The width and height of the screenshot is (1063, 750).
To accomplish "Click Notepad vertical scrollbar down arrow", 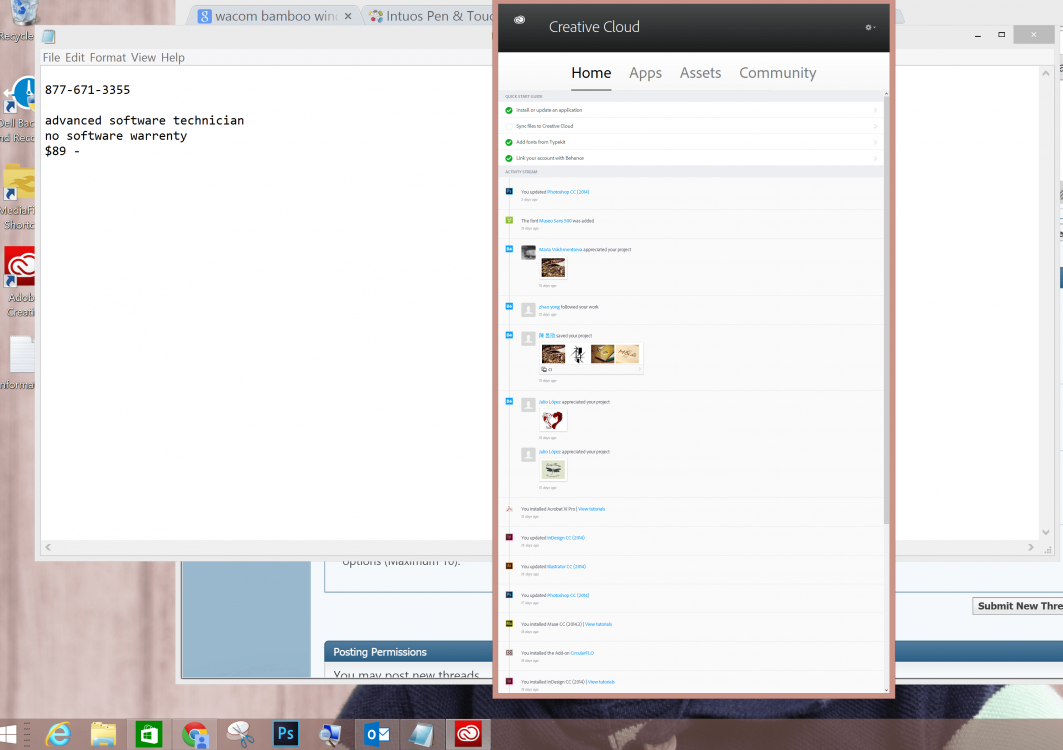I will pyautogui.click(x=1045, y=532).
